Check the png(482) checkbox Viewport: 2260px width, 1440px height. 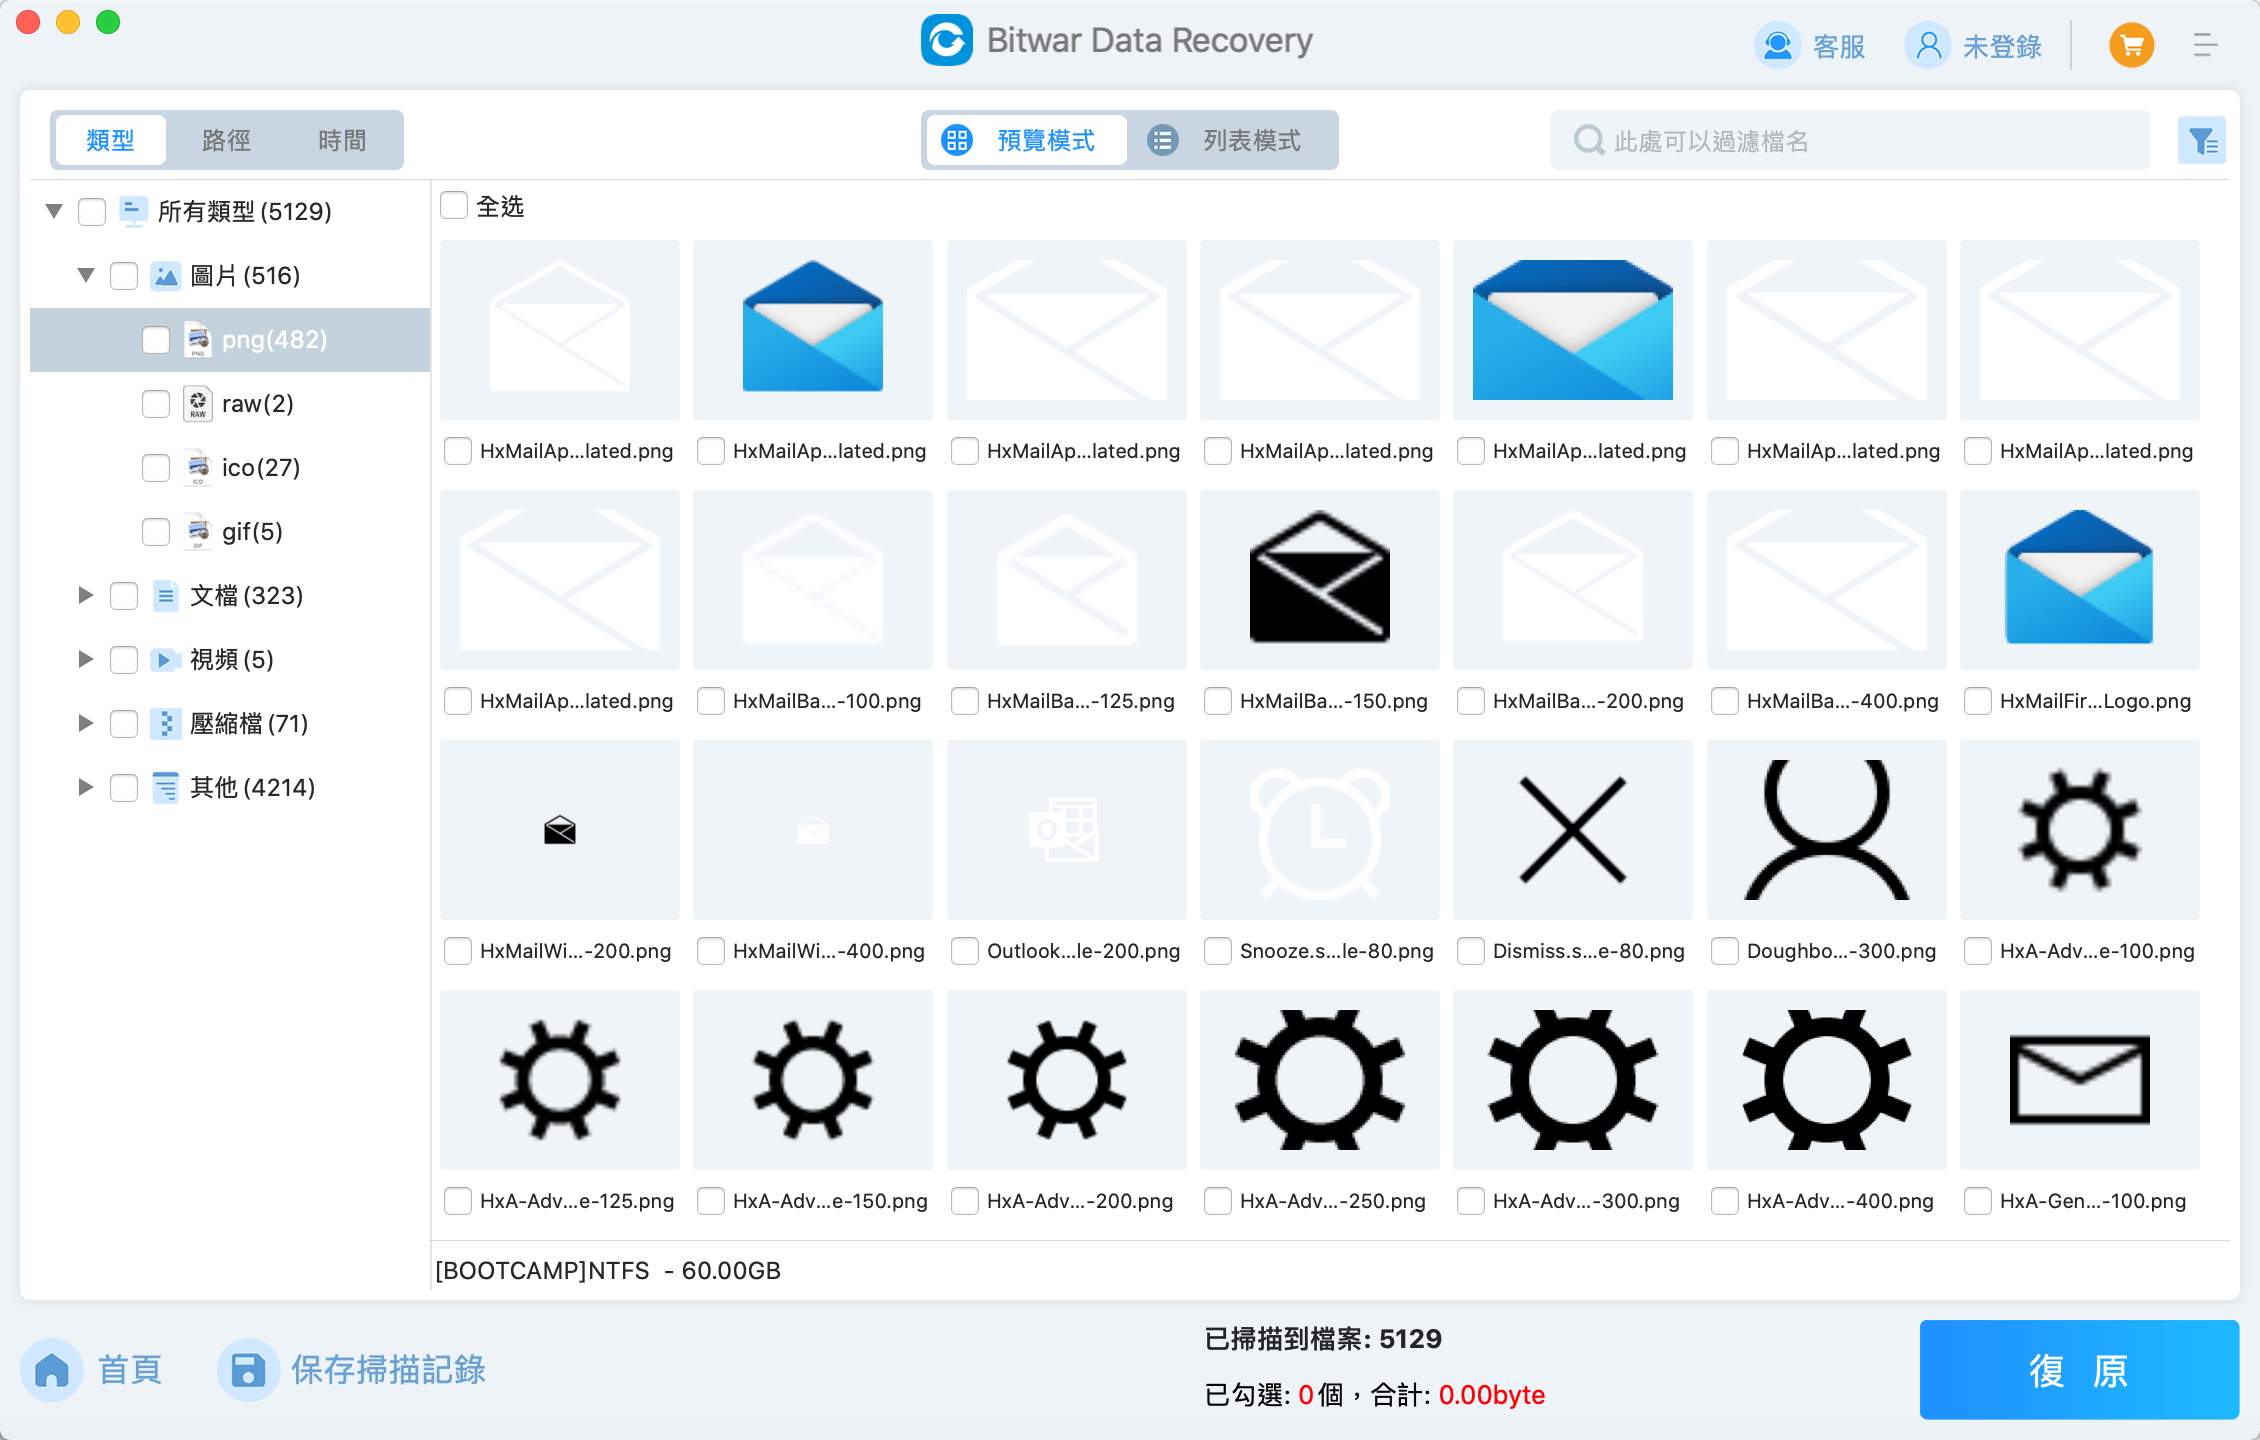click(156, 340)
